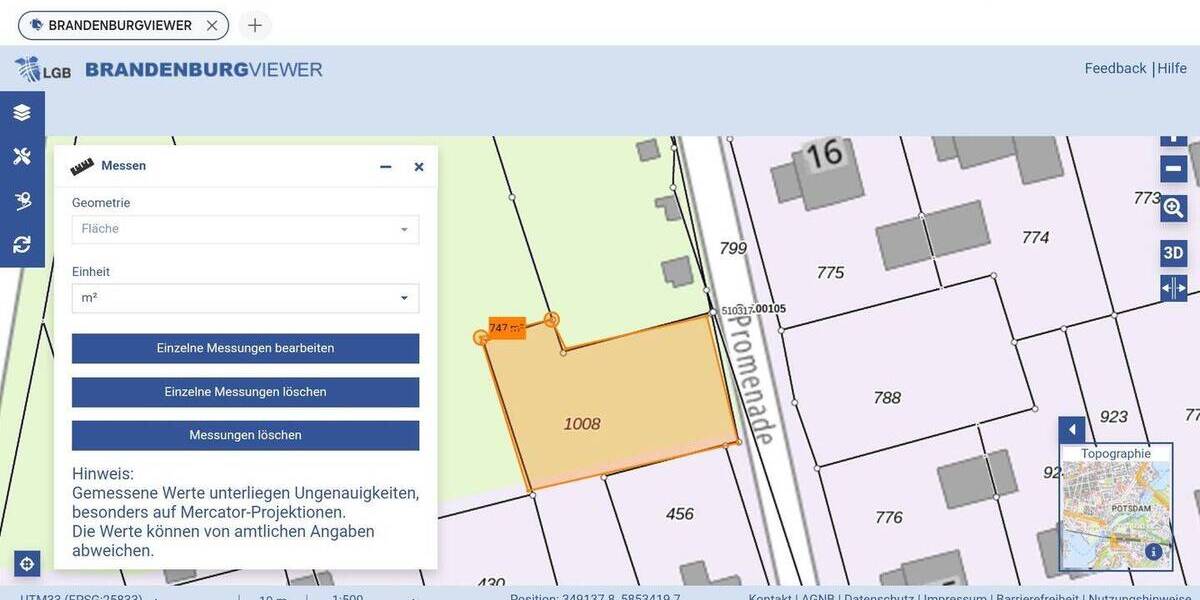Collapse the Topographie overview map panel
The width and height of the screenshot is (1200, 600).
coord(1071,429)
